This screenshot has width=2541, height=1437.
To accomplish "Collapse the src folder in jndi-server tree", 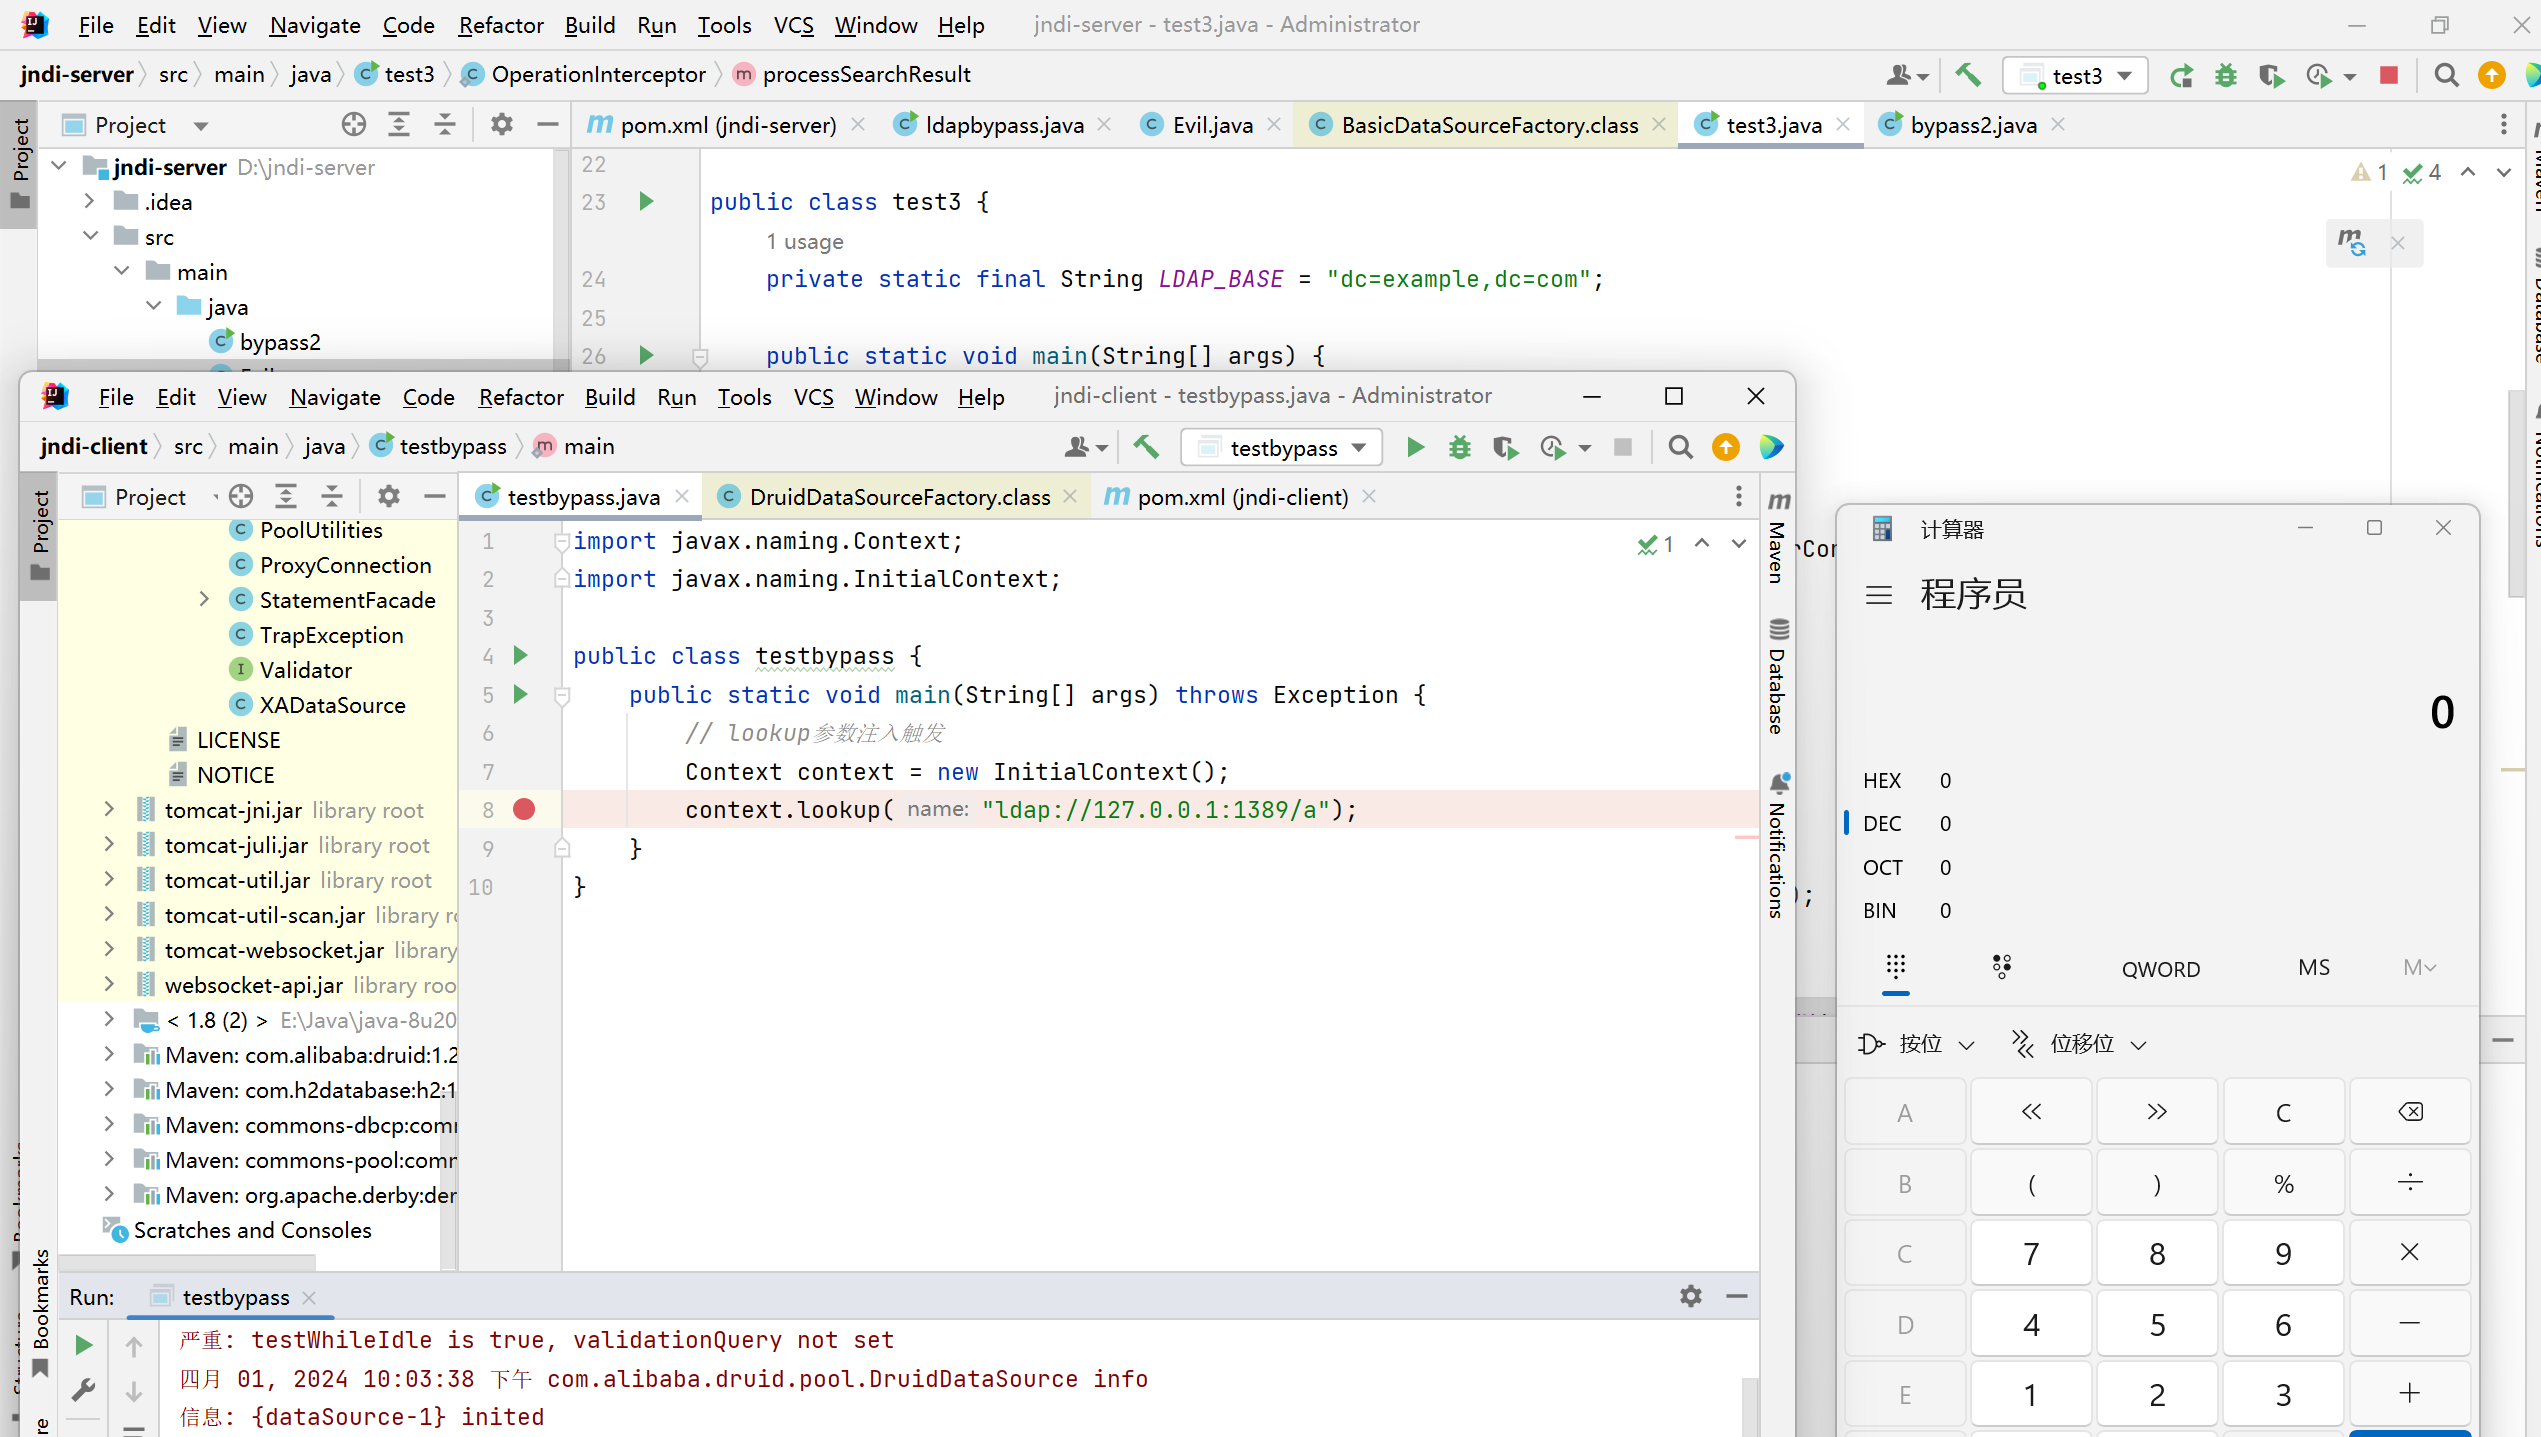I will click(x=91, y=236).
